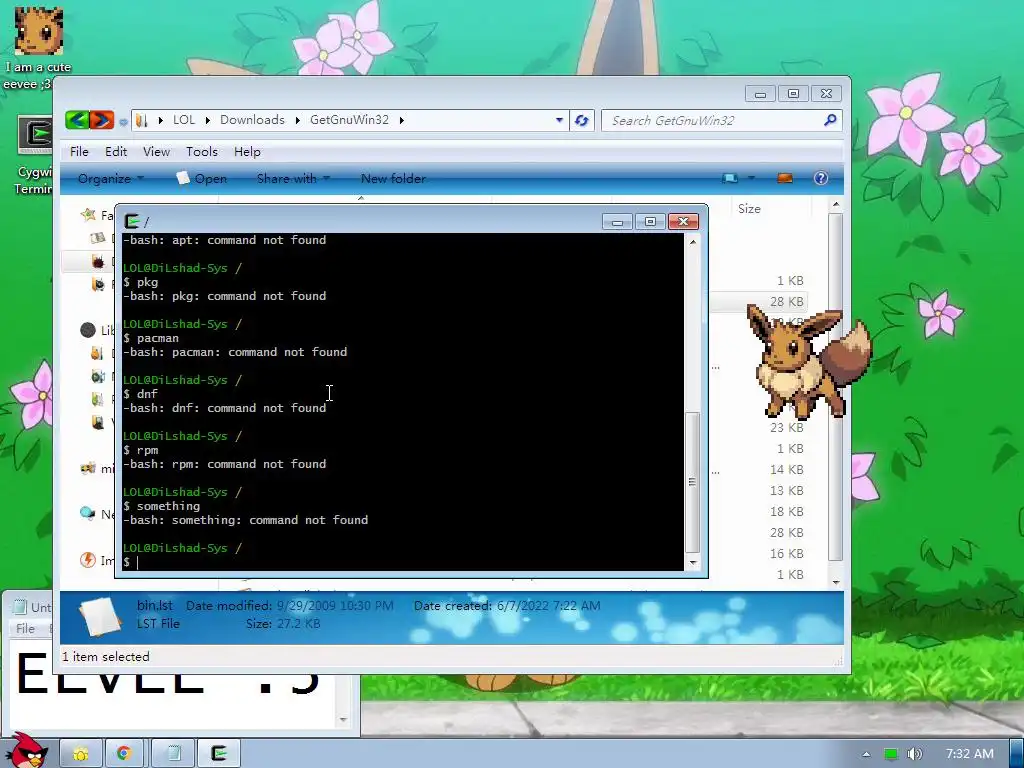Click the Eevee sprite desktop pet
The width and height of the screenshot is (1024, 768).
click(808, 361)
